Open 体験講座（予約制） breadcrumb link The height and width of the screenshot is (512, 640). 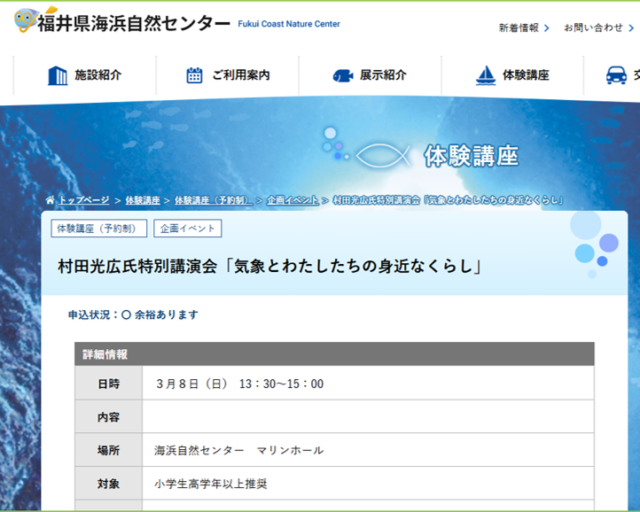213,200
